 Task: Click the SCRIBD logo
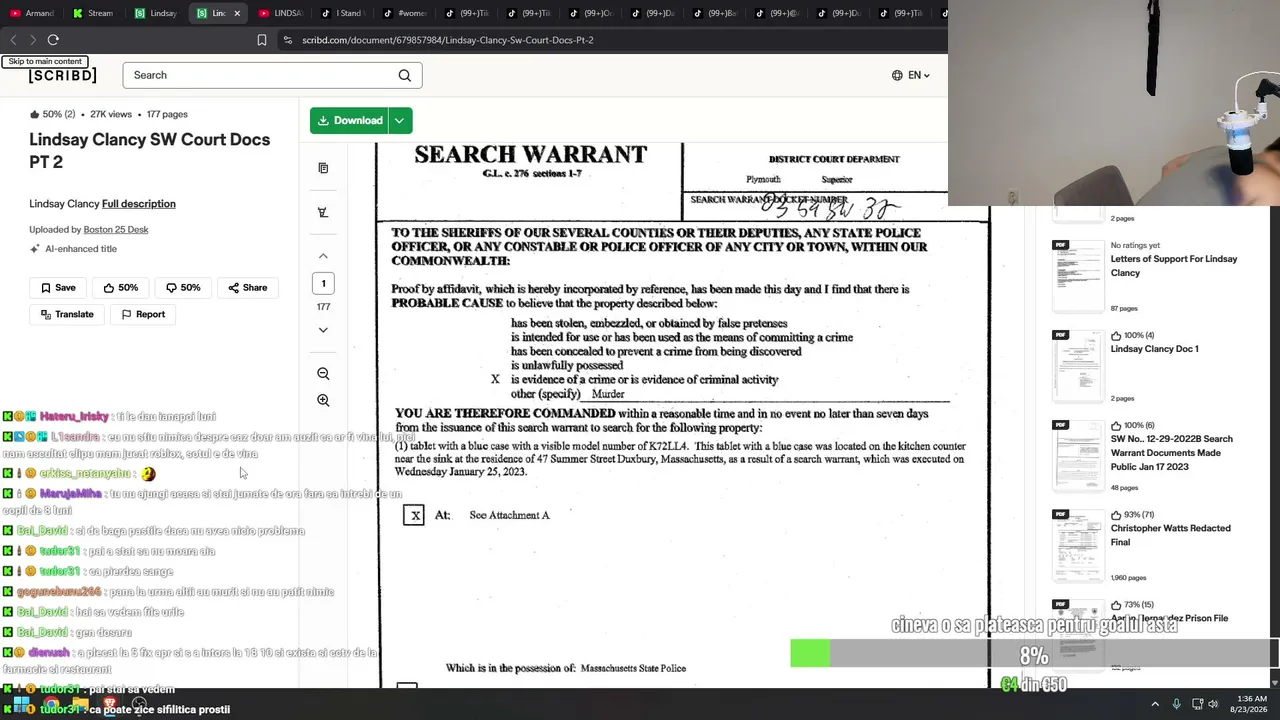63,76
